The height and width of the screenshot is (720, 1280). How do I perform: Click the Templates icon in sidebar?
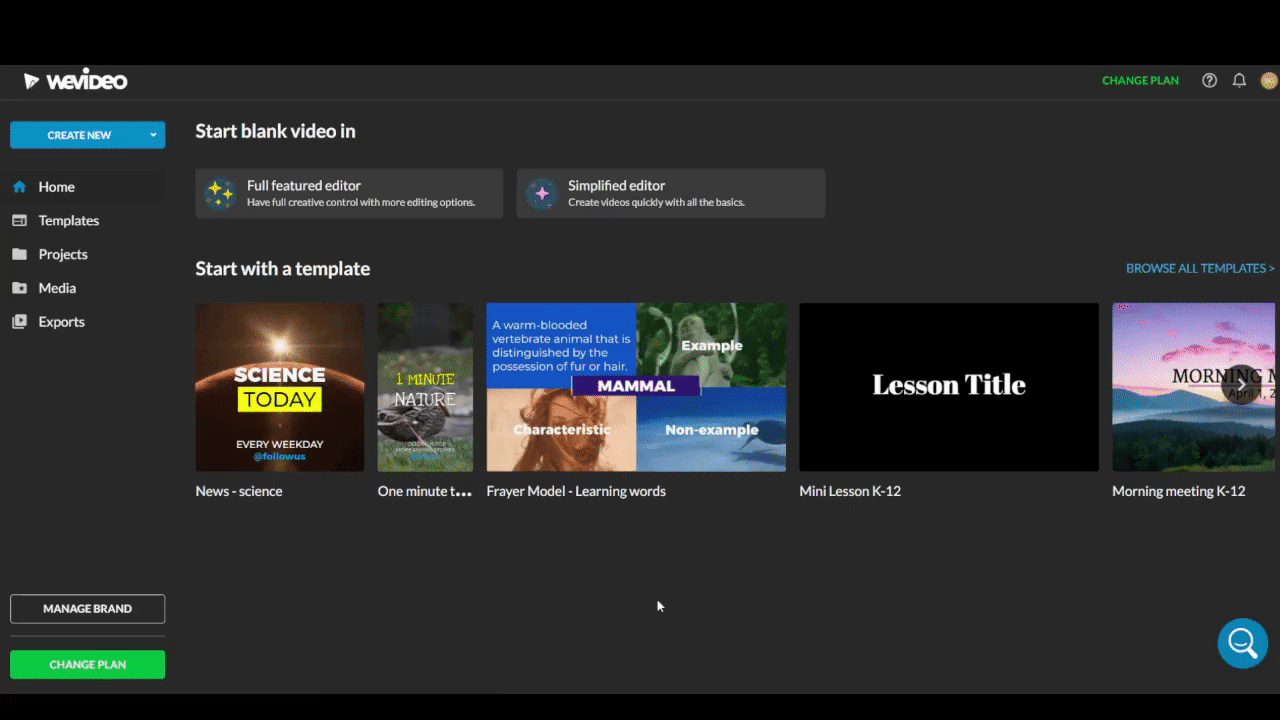point(19,221)
